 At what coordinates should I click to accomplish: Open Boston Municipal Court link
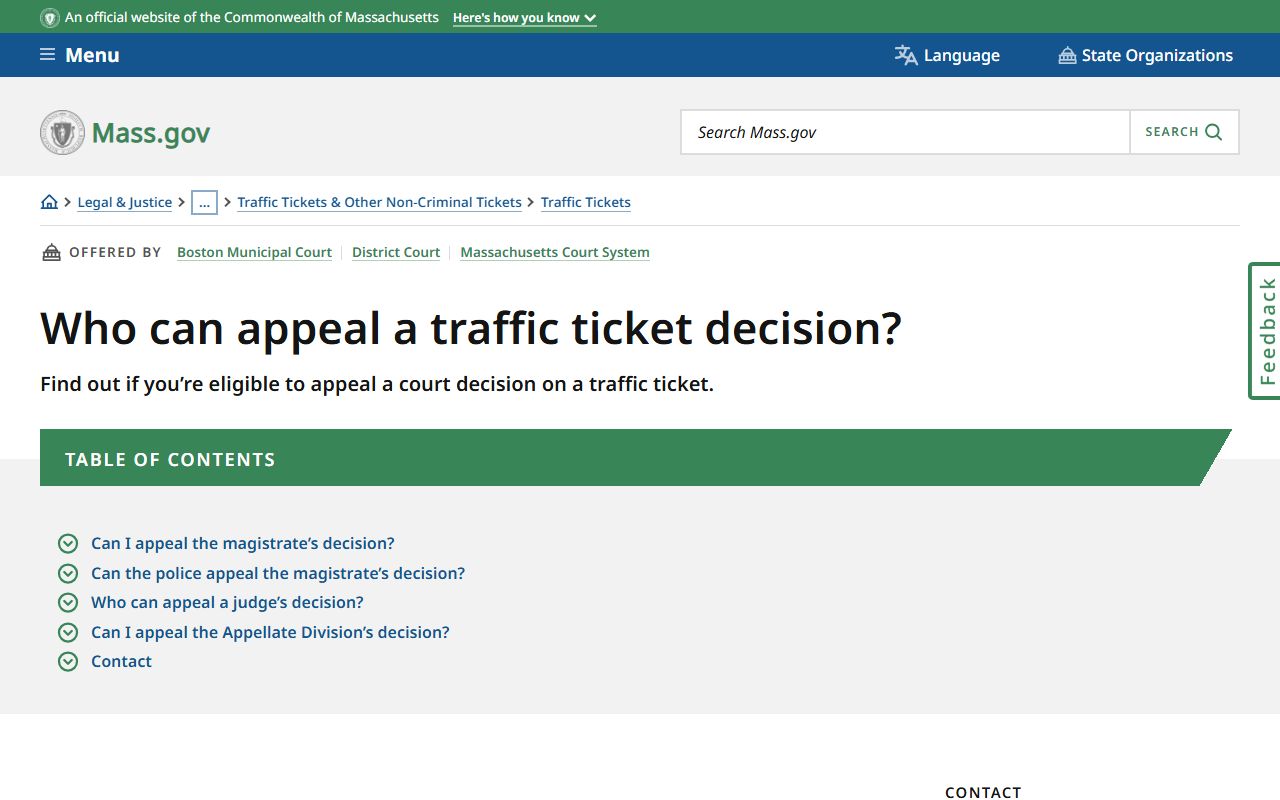pyautogui.click(x=254, y=252)
